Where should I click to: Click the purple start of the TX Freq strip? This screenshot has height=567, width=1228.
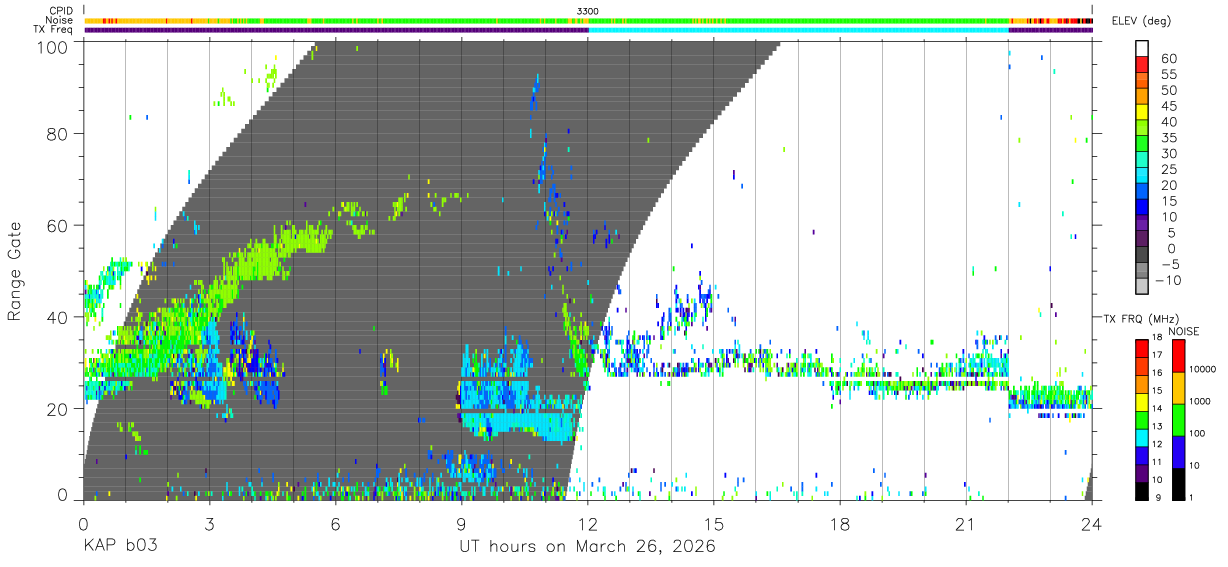[336, 30]
